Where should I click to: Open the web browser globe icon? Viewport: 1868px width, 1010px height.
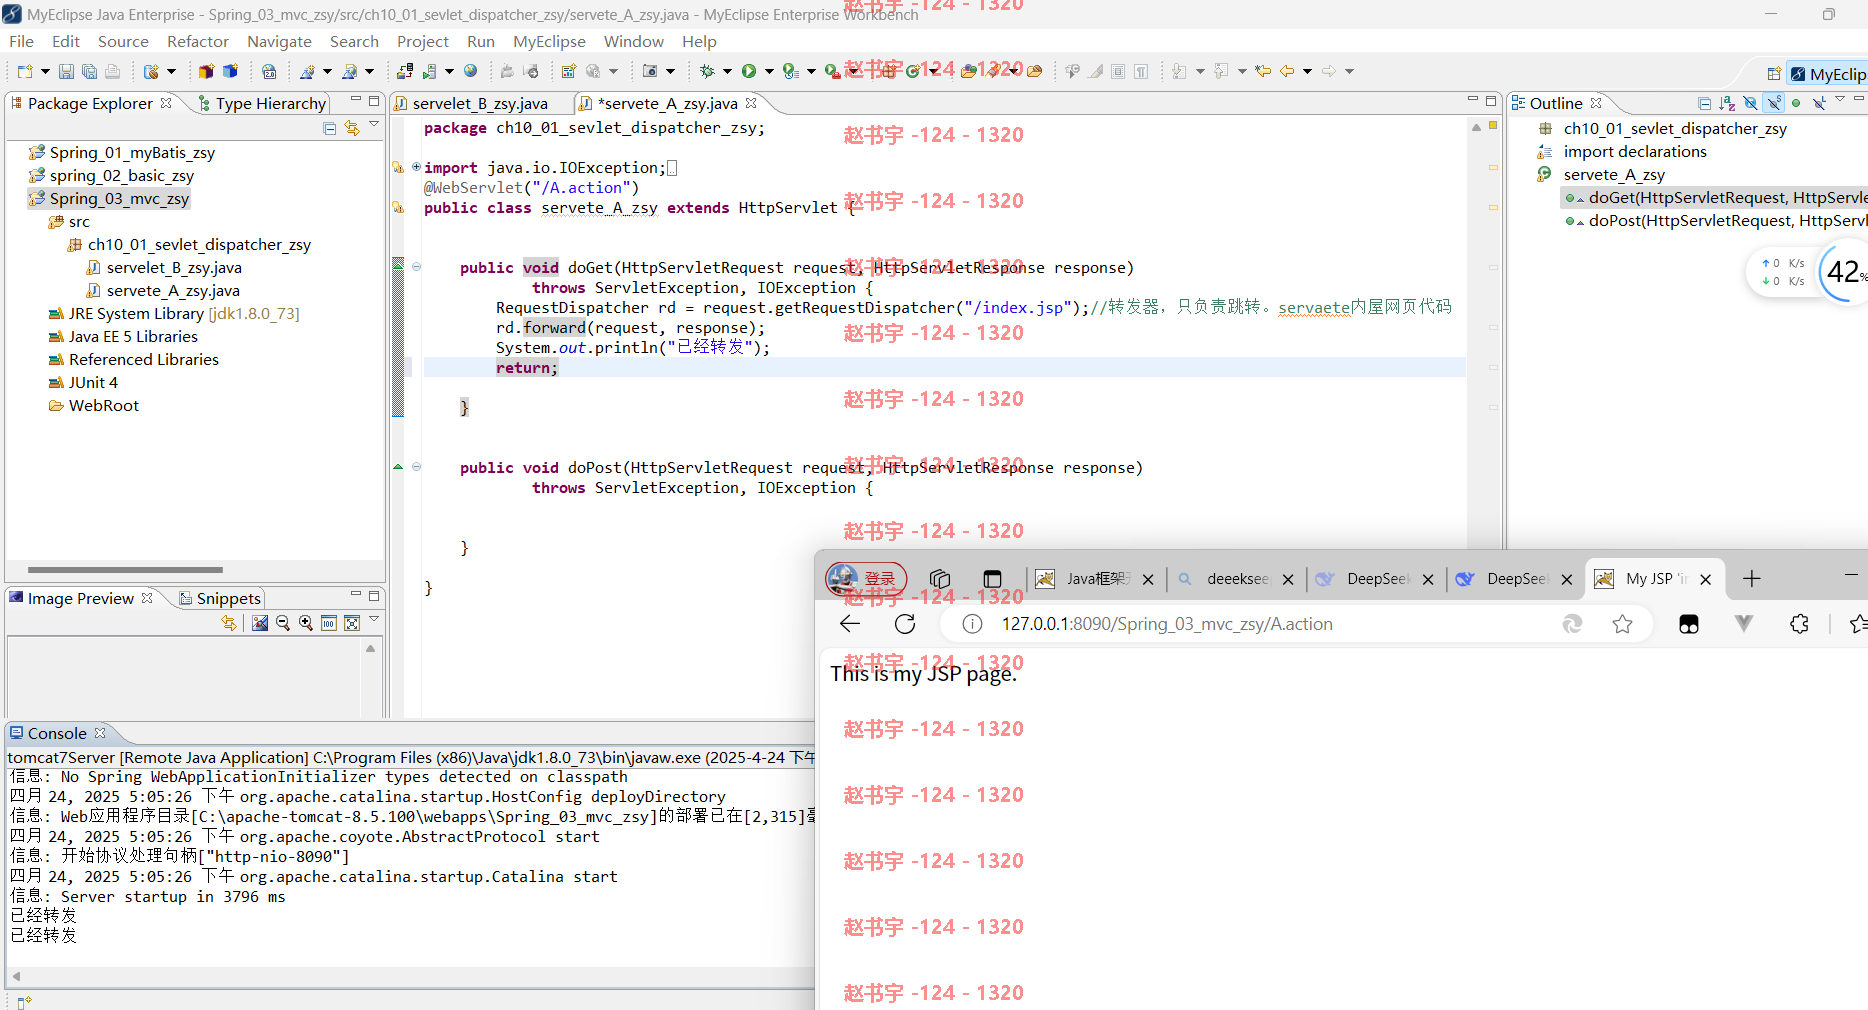pos(470,71)
